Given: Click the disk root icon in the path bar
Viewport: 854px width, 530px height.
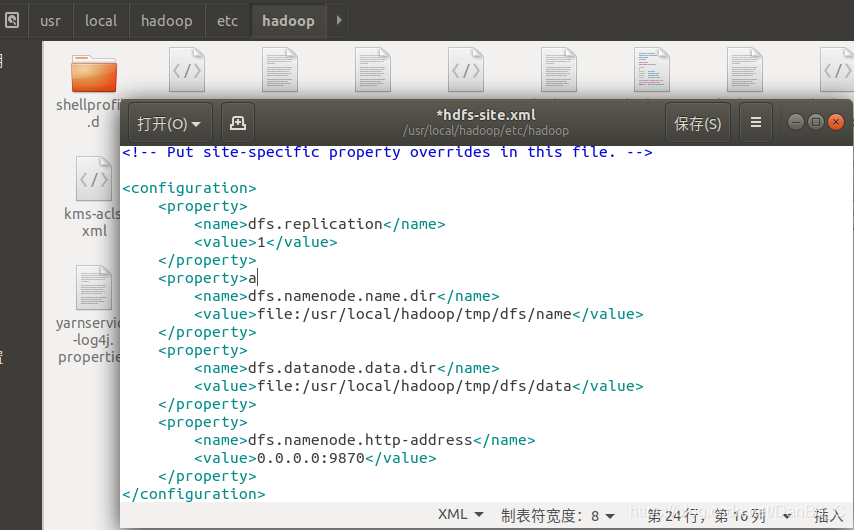Looking at the screenshot, I should point(12,21).
